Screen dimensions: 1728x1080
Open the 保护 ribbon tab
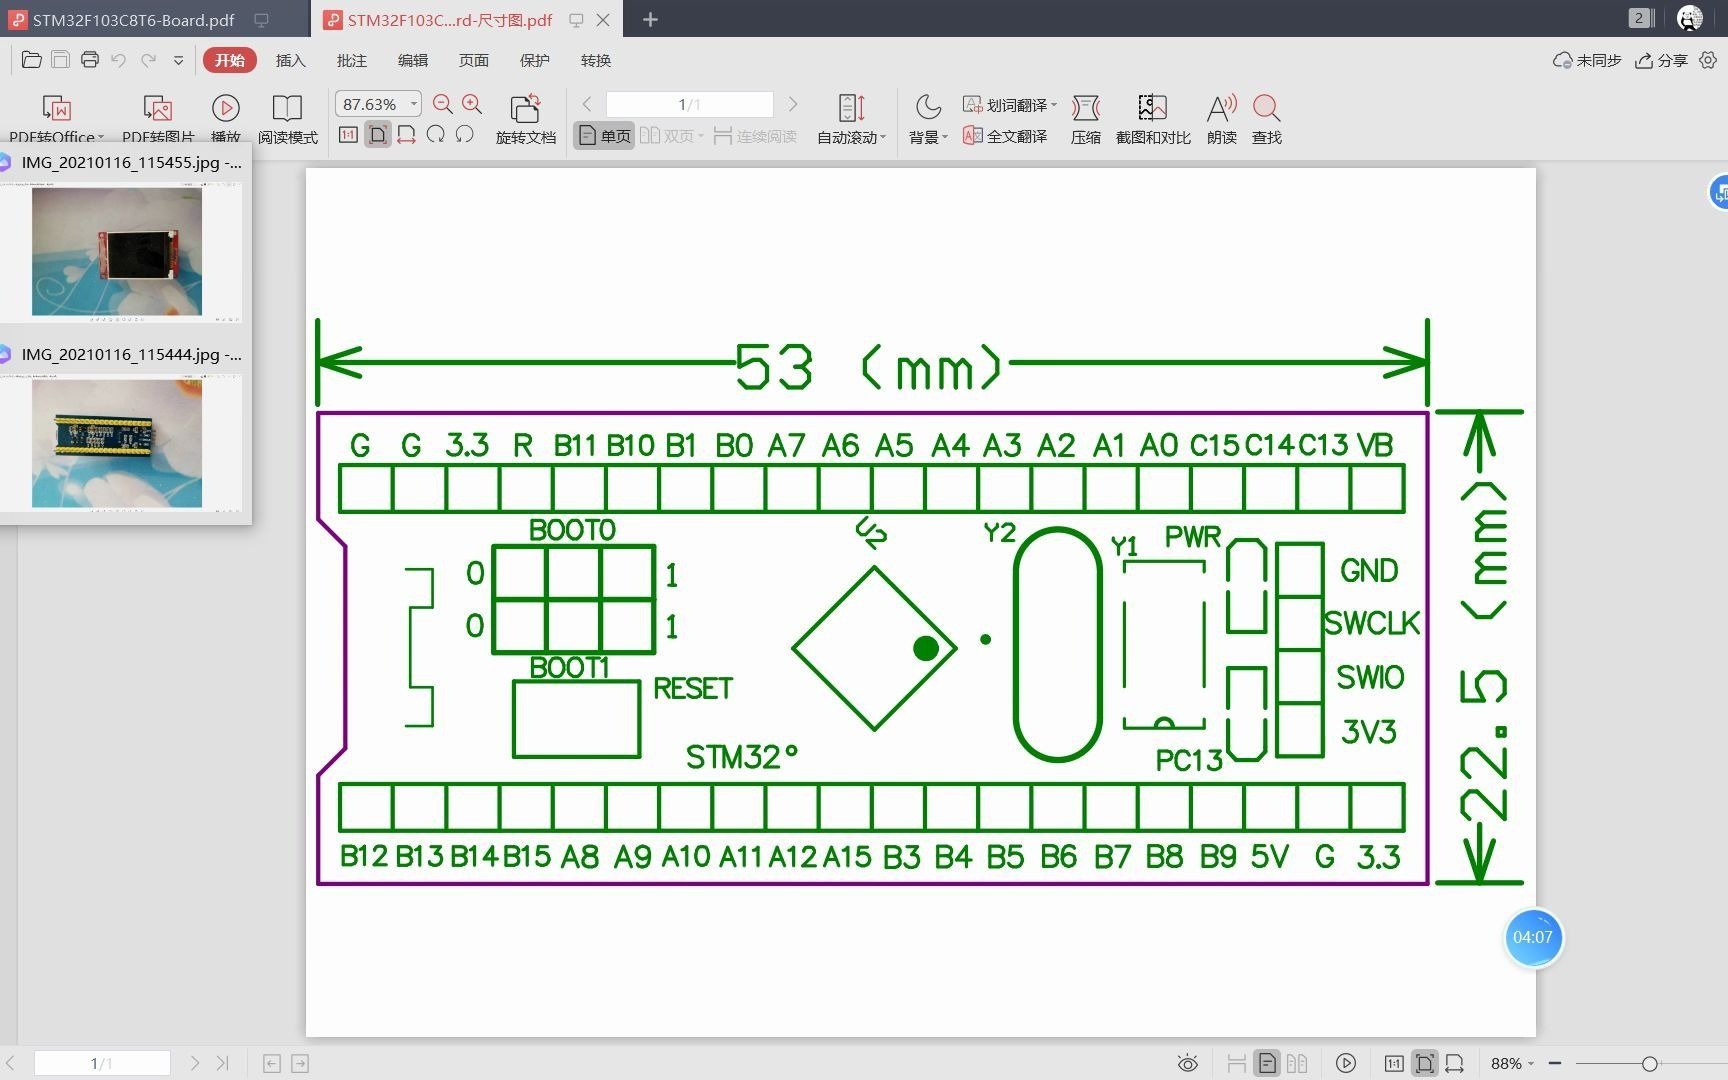coord(534,60)
